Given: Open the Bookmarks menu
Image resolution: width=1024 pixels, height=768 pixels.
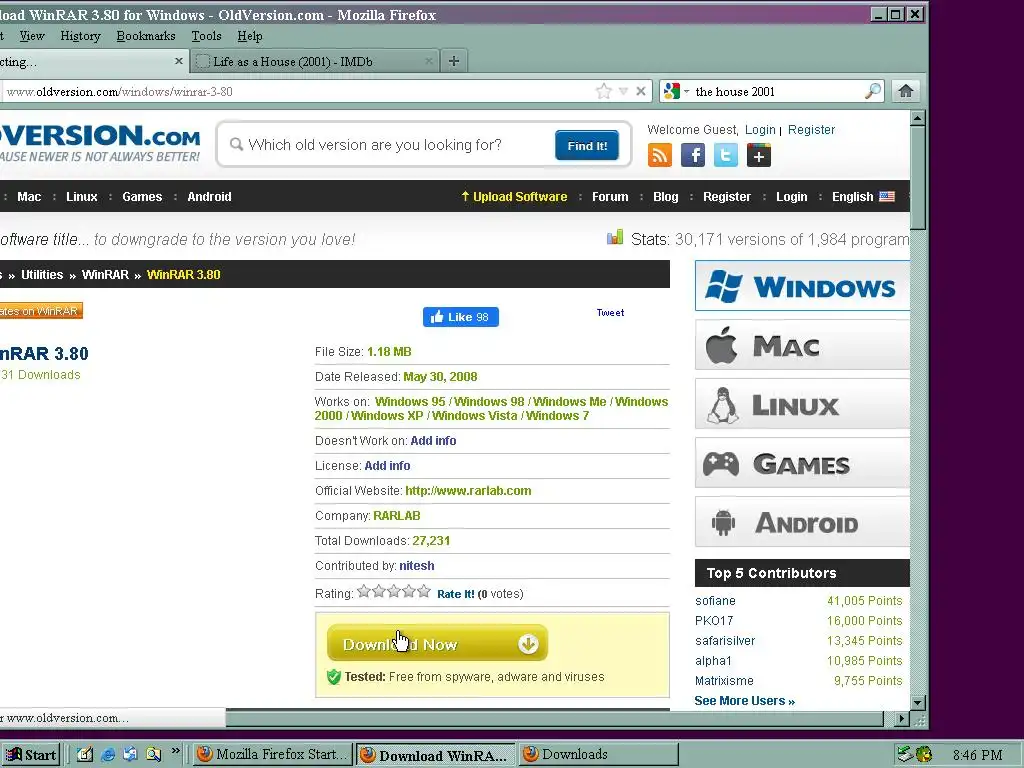Looking at the screenshot, I should pos(146,36).
